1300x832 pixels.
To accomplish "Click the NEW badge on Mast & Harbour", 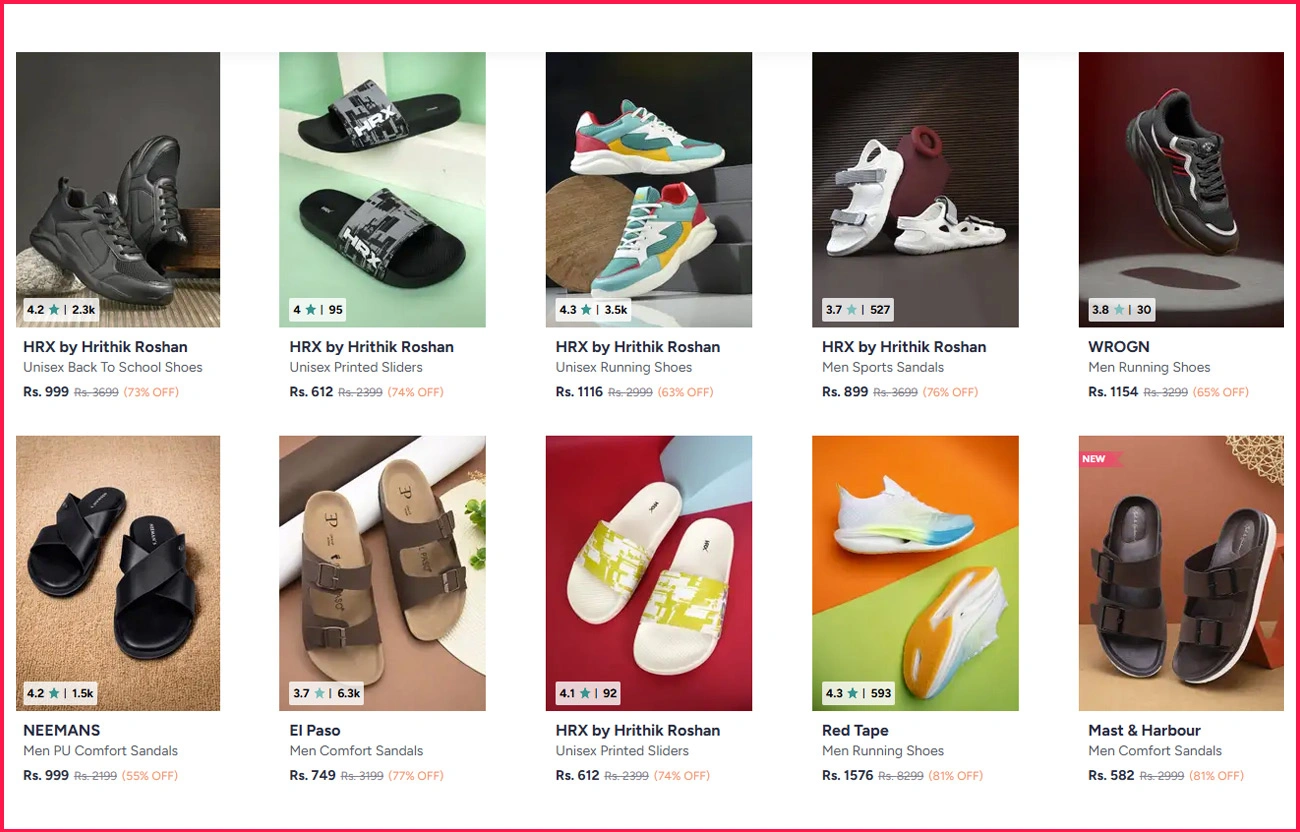I will [1097, 459].
